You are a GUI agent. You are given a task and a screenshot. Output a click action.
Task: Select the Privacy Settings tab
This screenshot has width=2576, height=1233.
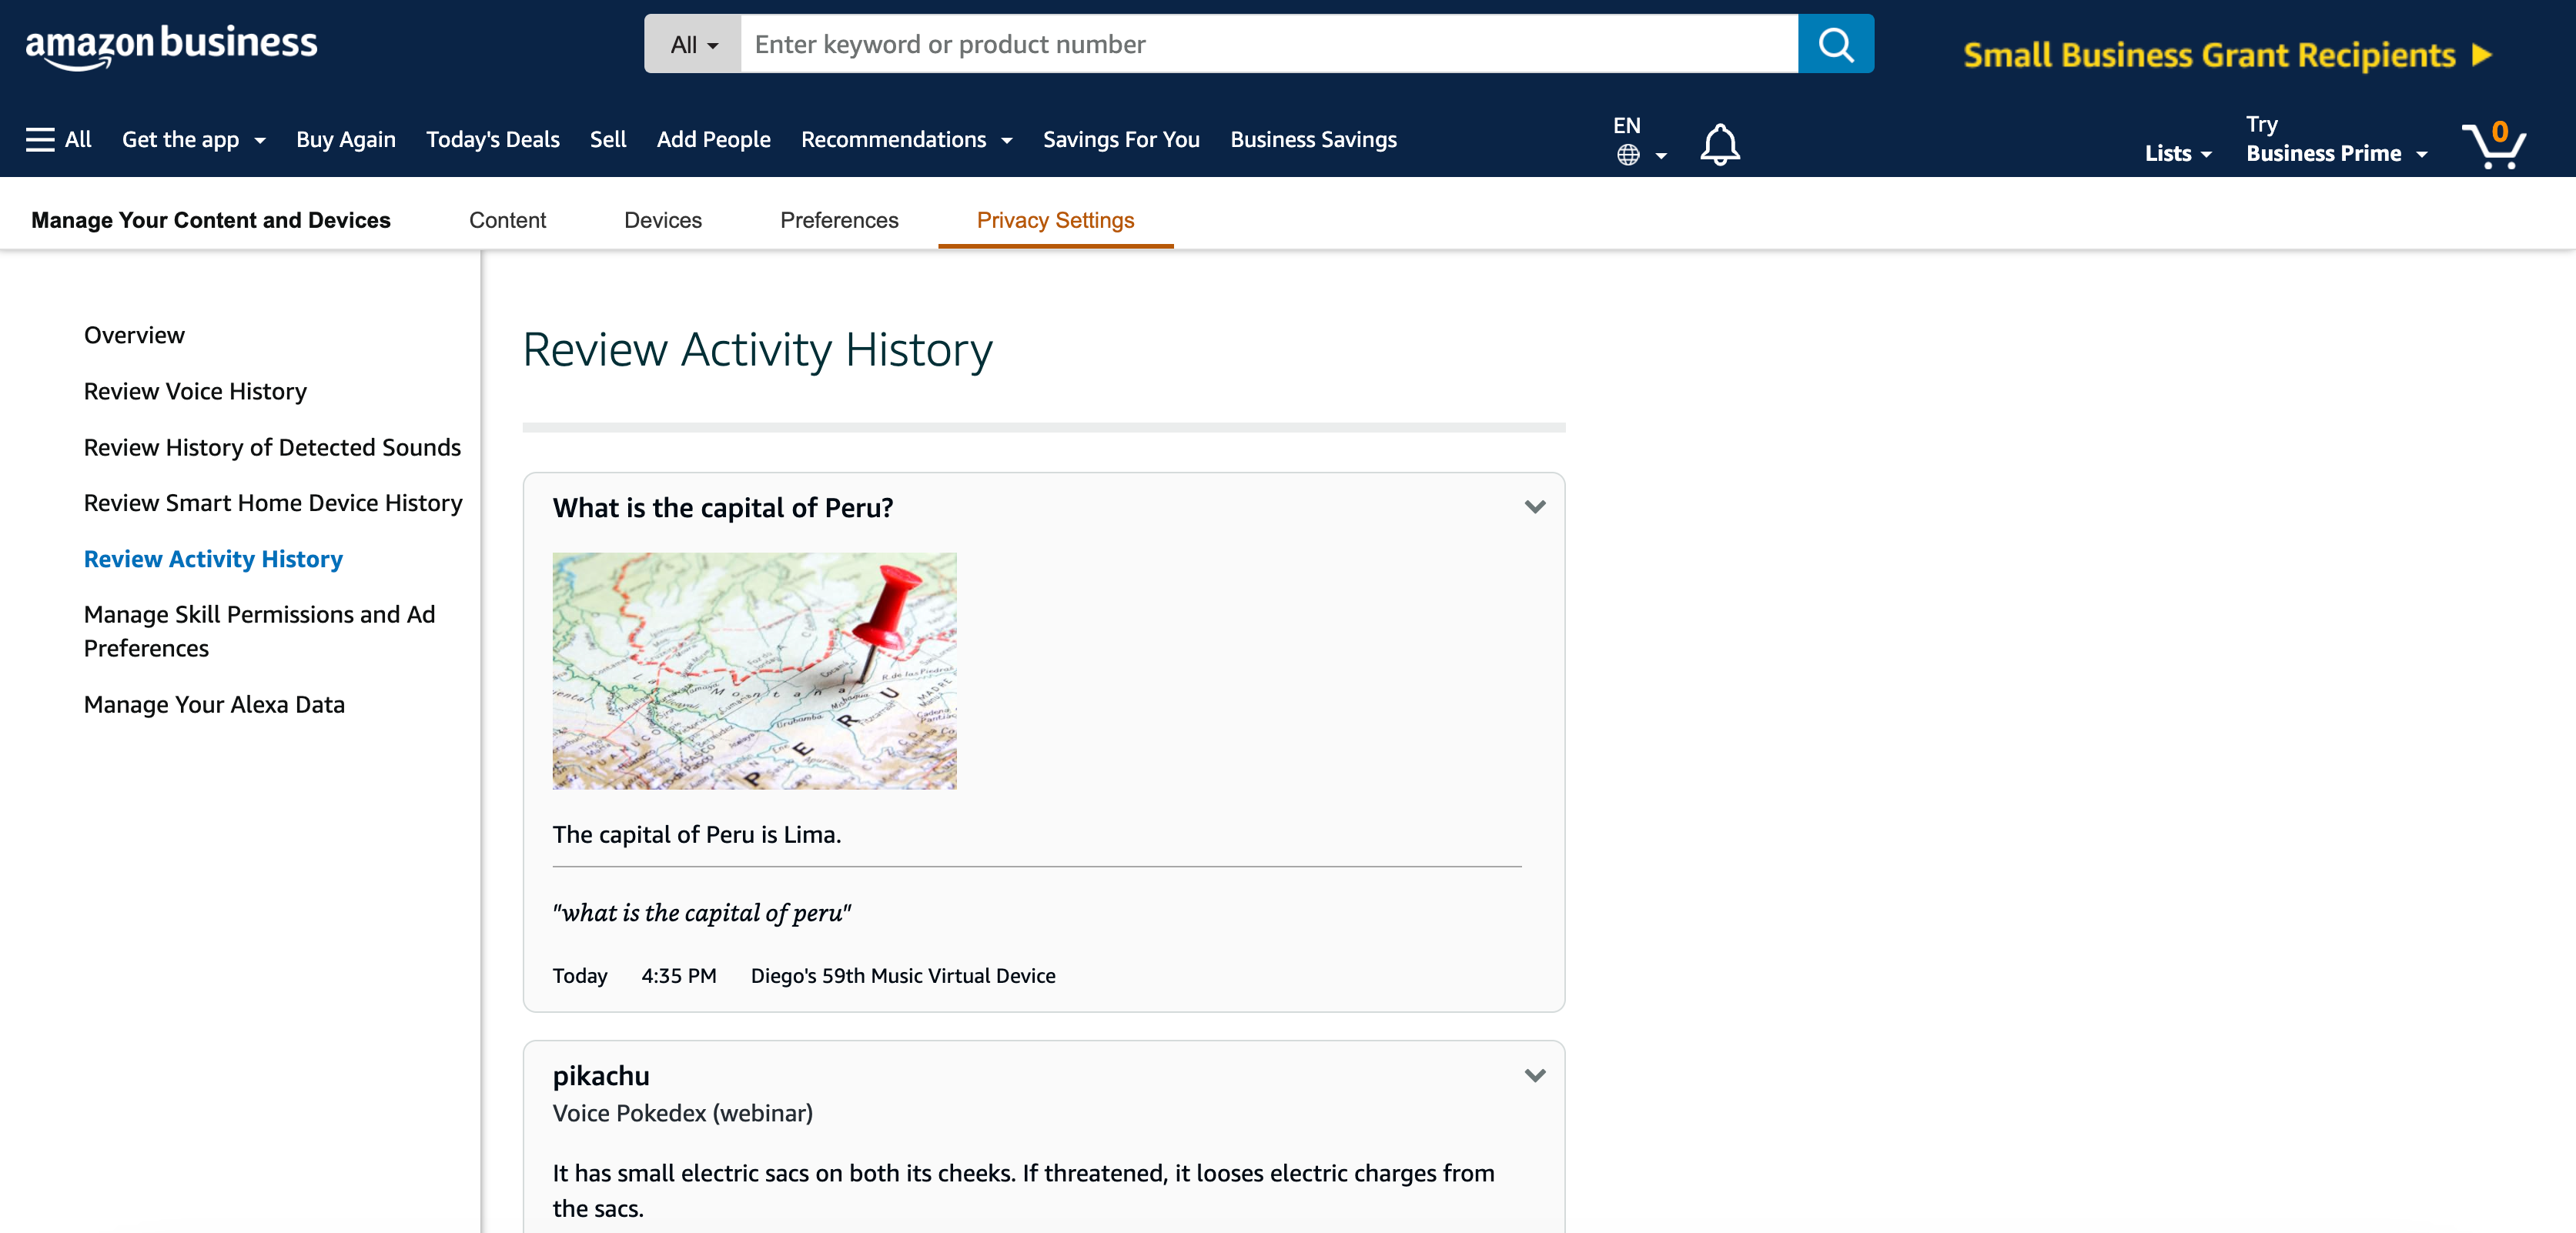tap(1055, 219)
